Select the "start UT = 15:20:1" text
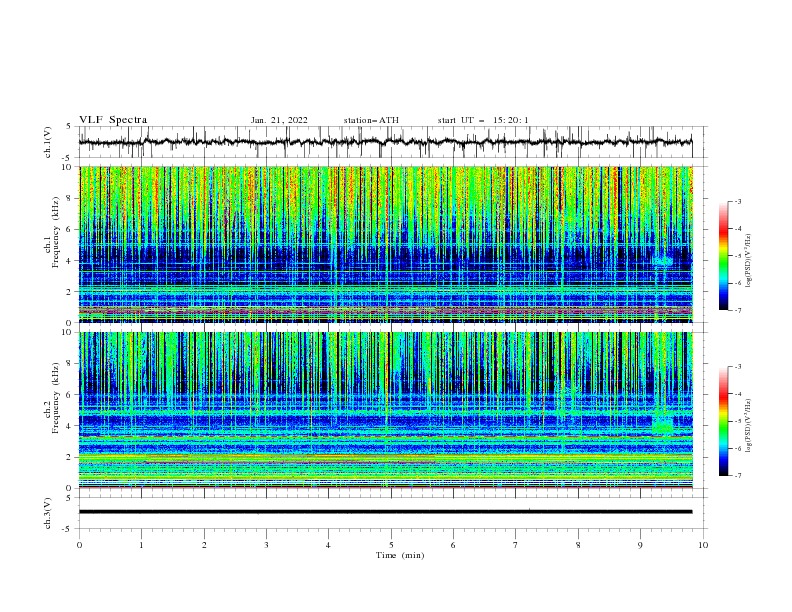Screen dimensions: 792x612 point(483,120)
